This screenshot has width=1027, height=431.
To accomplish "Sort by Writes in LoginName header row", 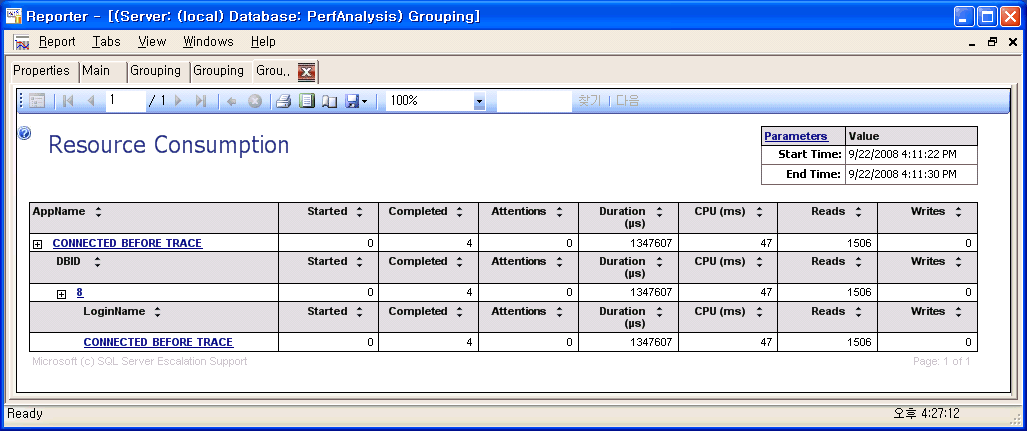I will [x=958, y=312].
